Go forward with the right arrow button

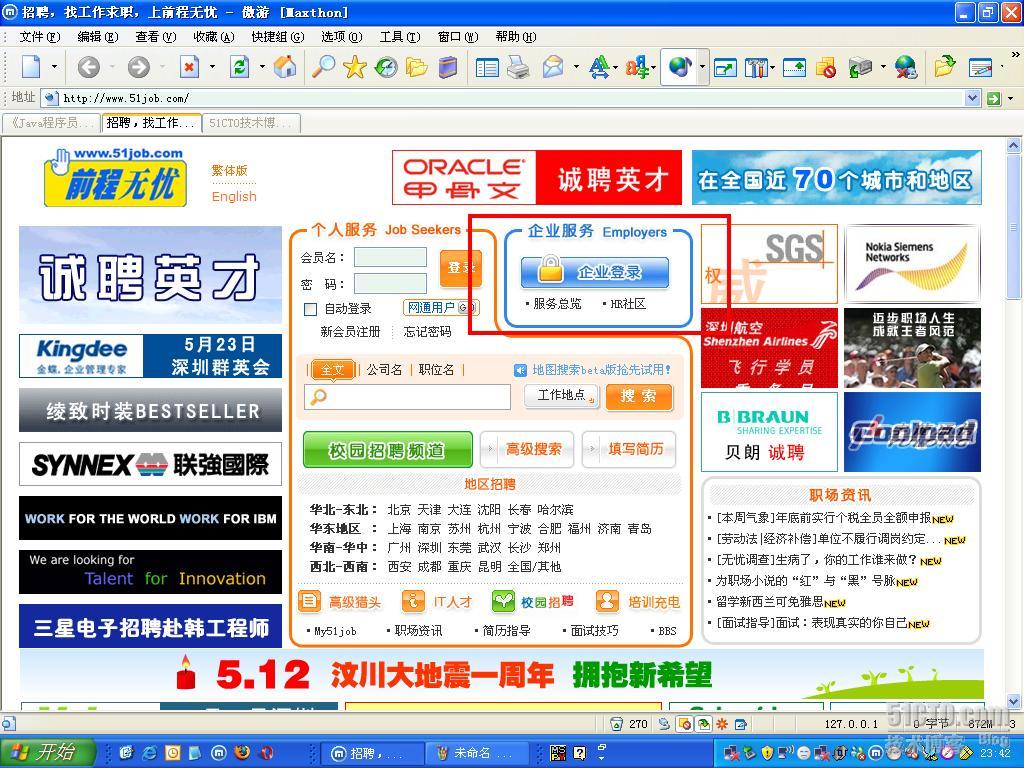(138, 67)
